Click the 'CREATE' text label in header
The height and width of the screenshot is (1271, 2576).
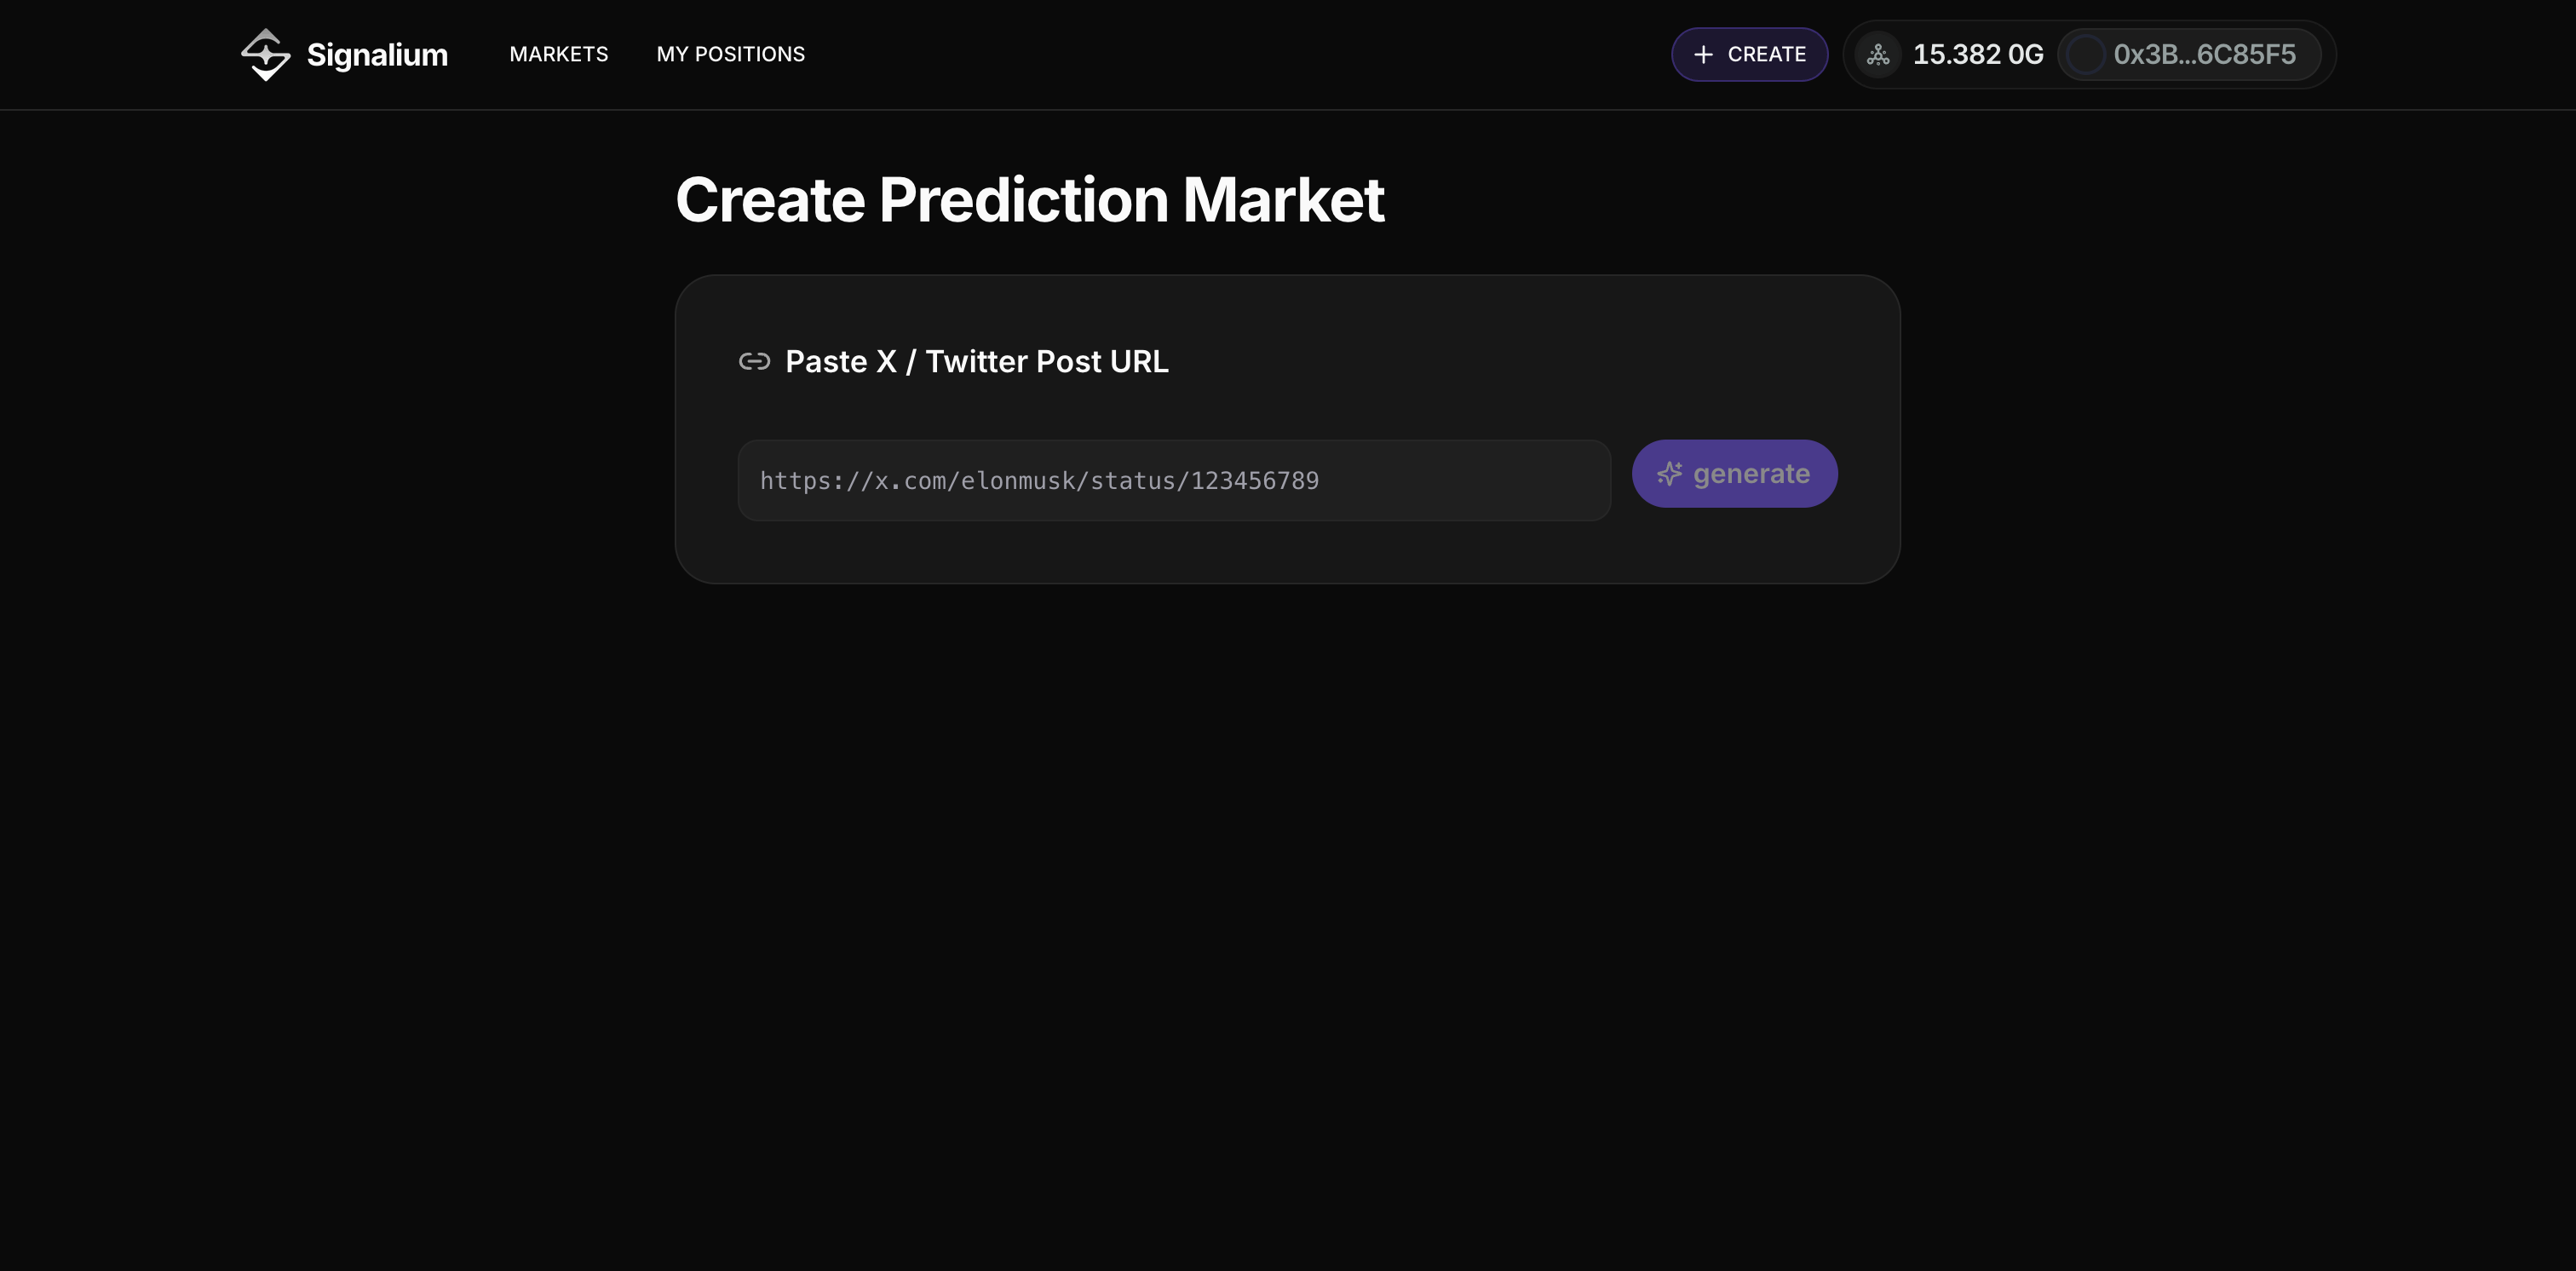click(x=1766, y=55)
